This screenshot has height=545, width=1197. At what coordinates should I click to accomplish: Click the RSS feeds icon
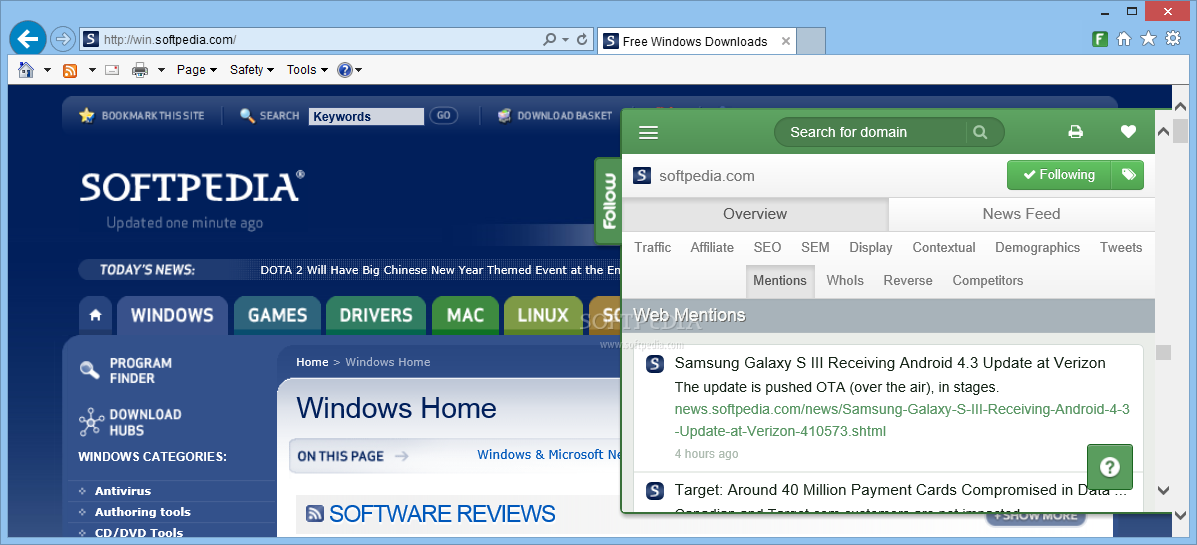[69, 70]
